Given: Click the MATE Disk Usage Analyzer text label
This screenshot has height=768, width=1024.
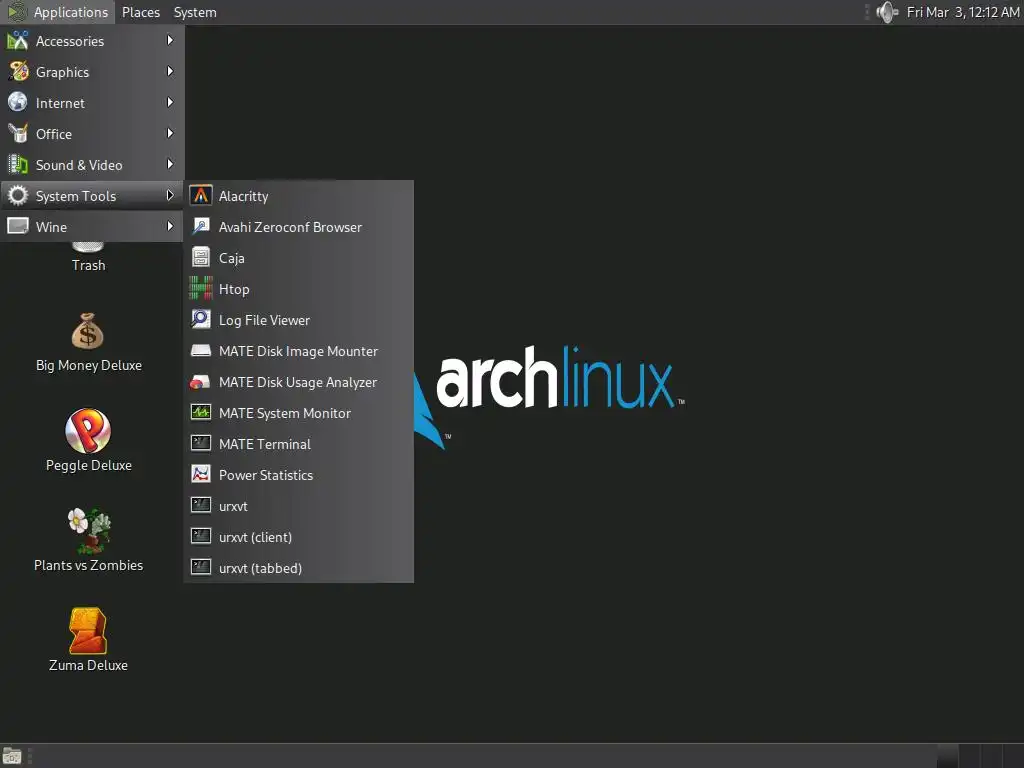Looking at the screenshot, I should coord(298,382).
